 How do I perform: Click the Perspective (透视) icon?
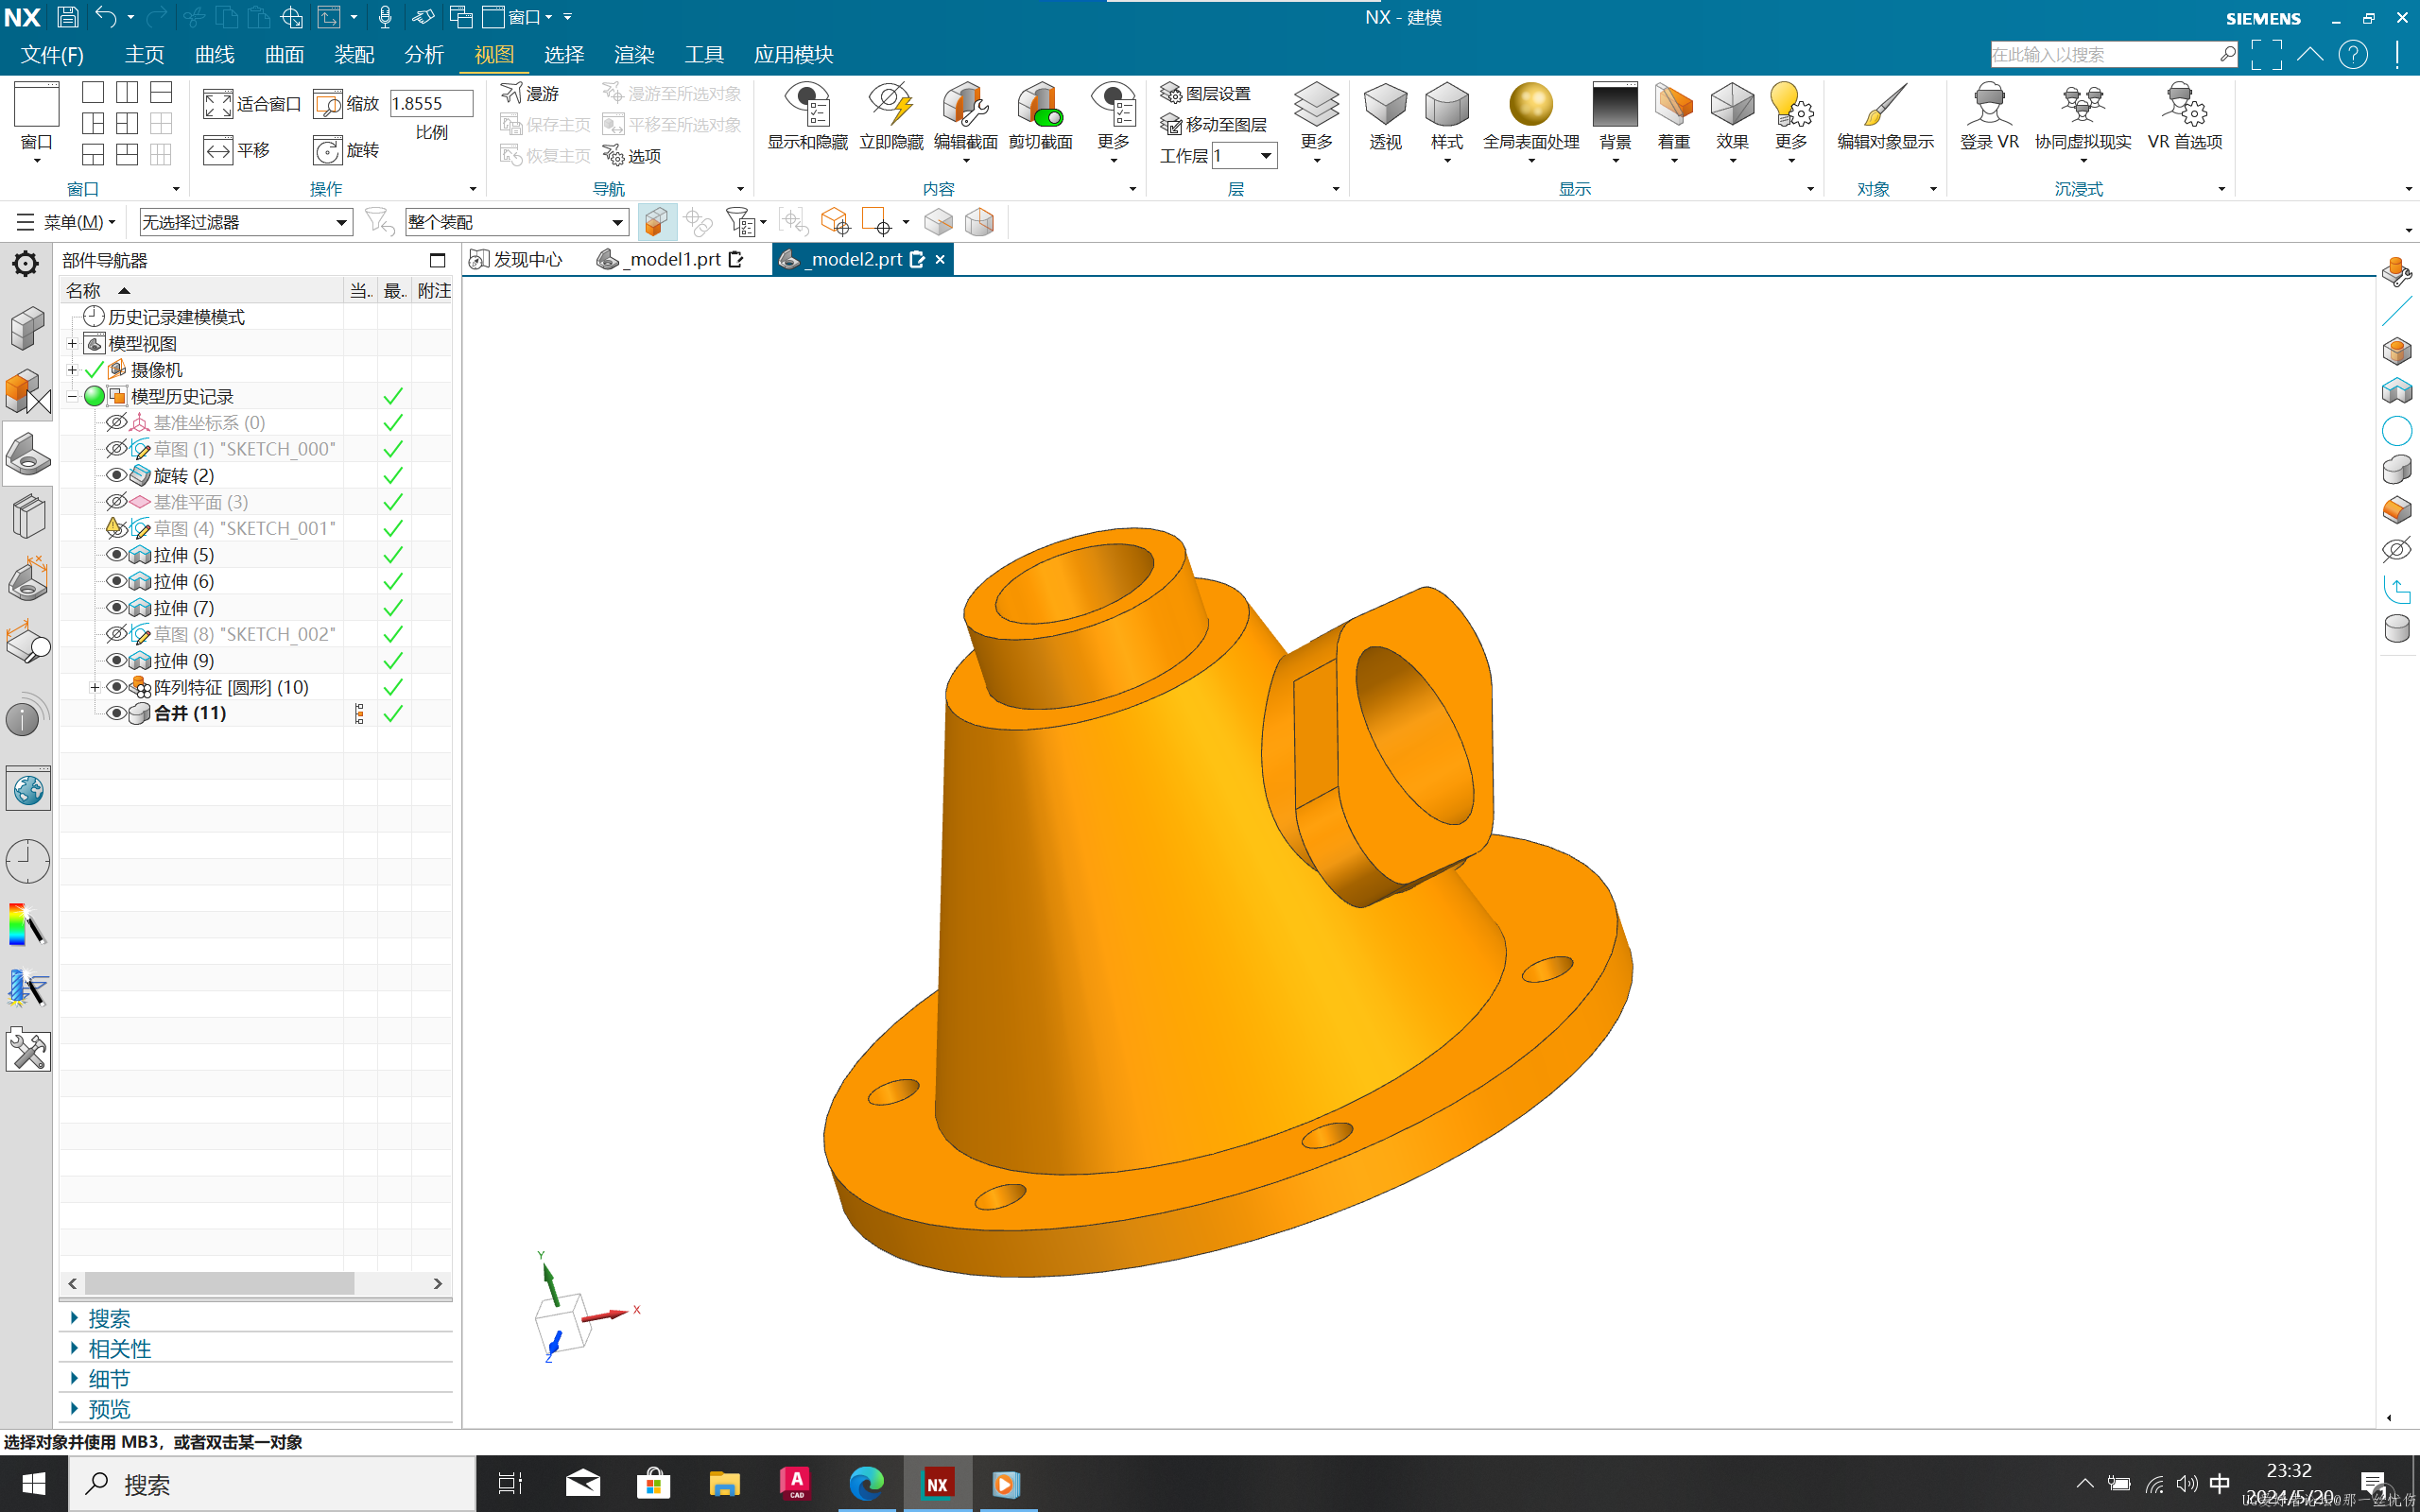pyautogui.click(x=1385, y=116)
